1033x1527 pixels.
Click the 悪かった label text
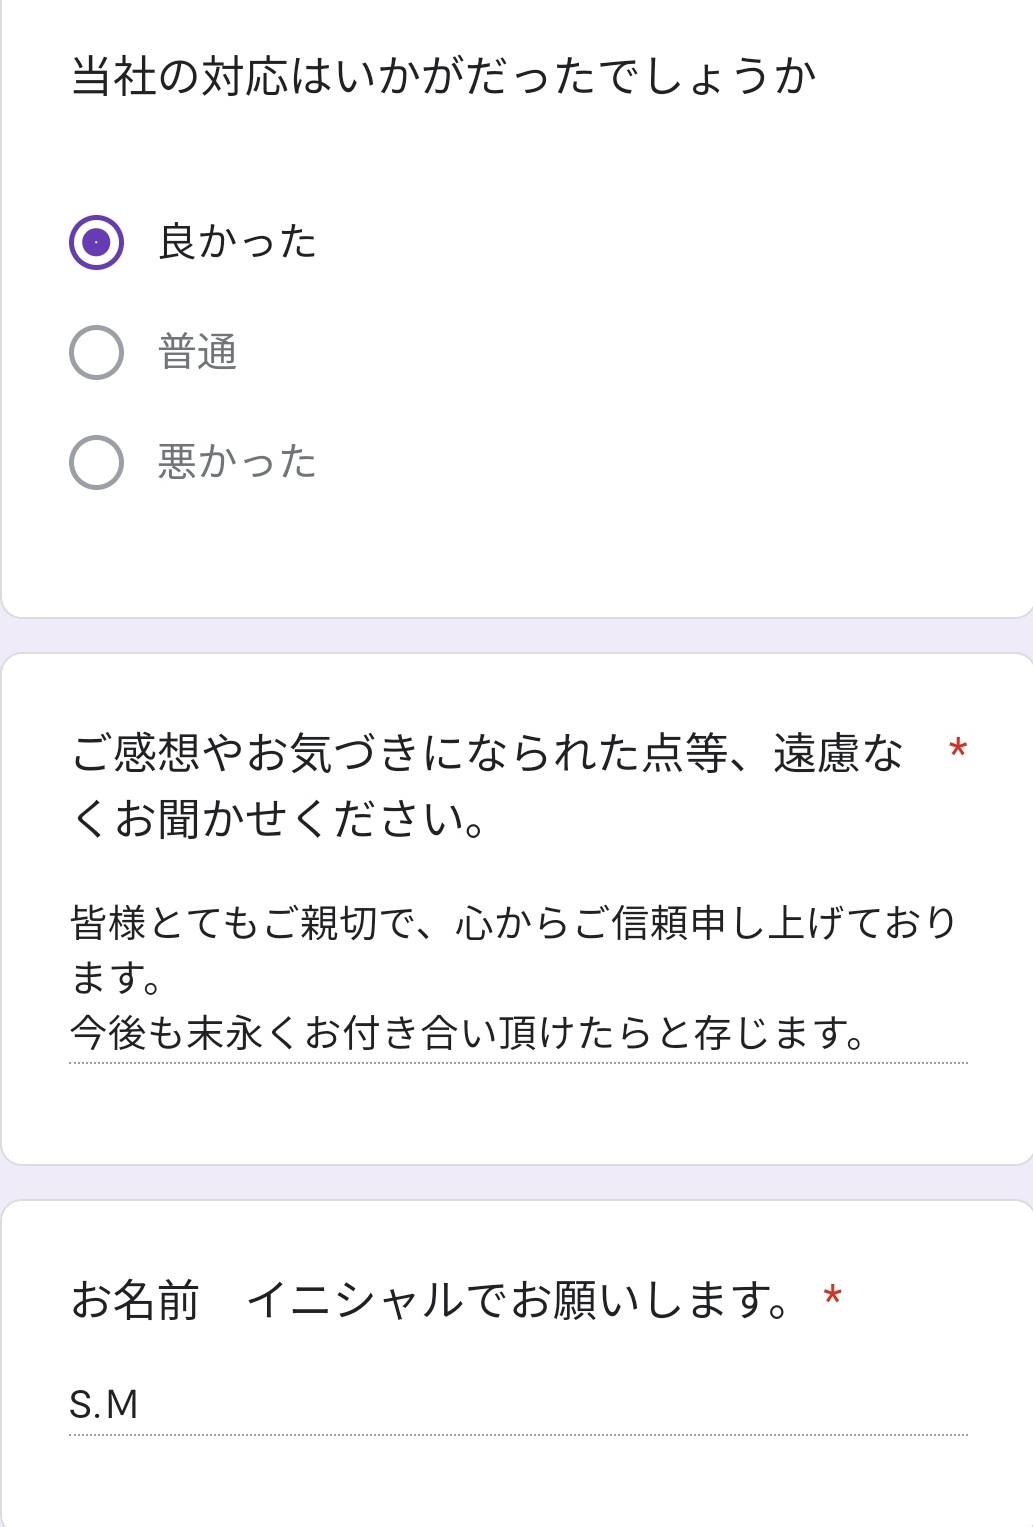point(237,462)
